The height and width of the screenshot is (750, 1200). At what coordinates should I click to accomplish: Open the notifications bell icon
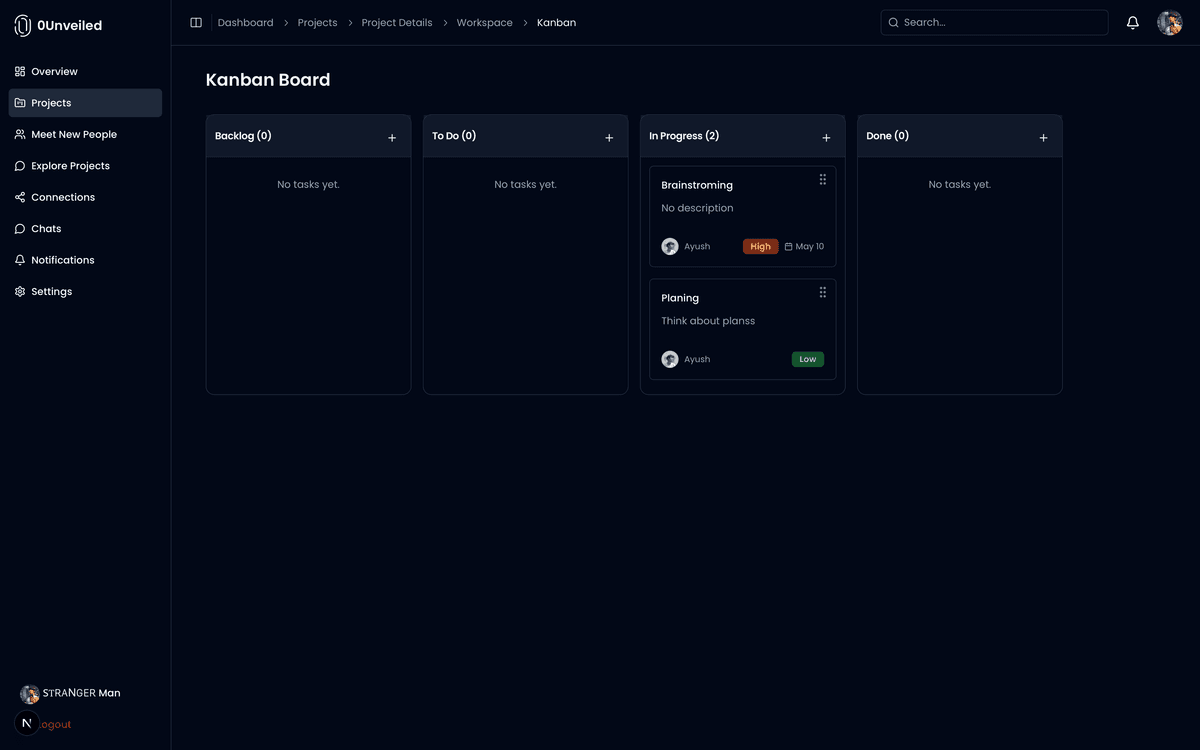(1132, 23)
